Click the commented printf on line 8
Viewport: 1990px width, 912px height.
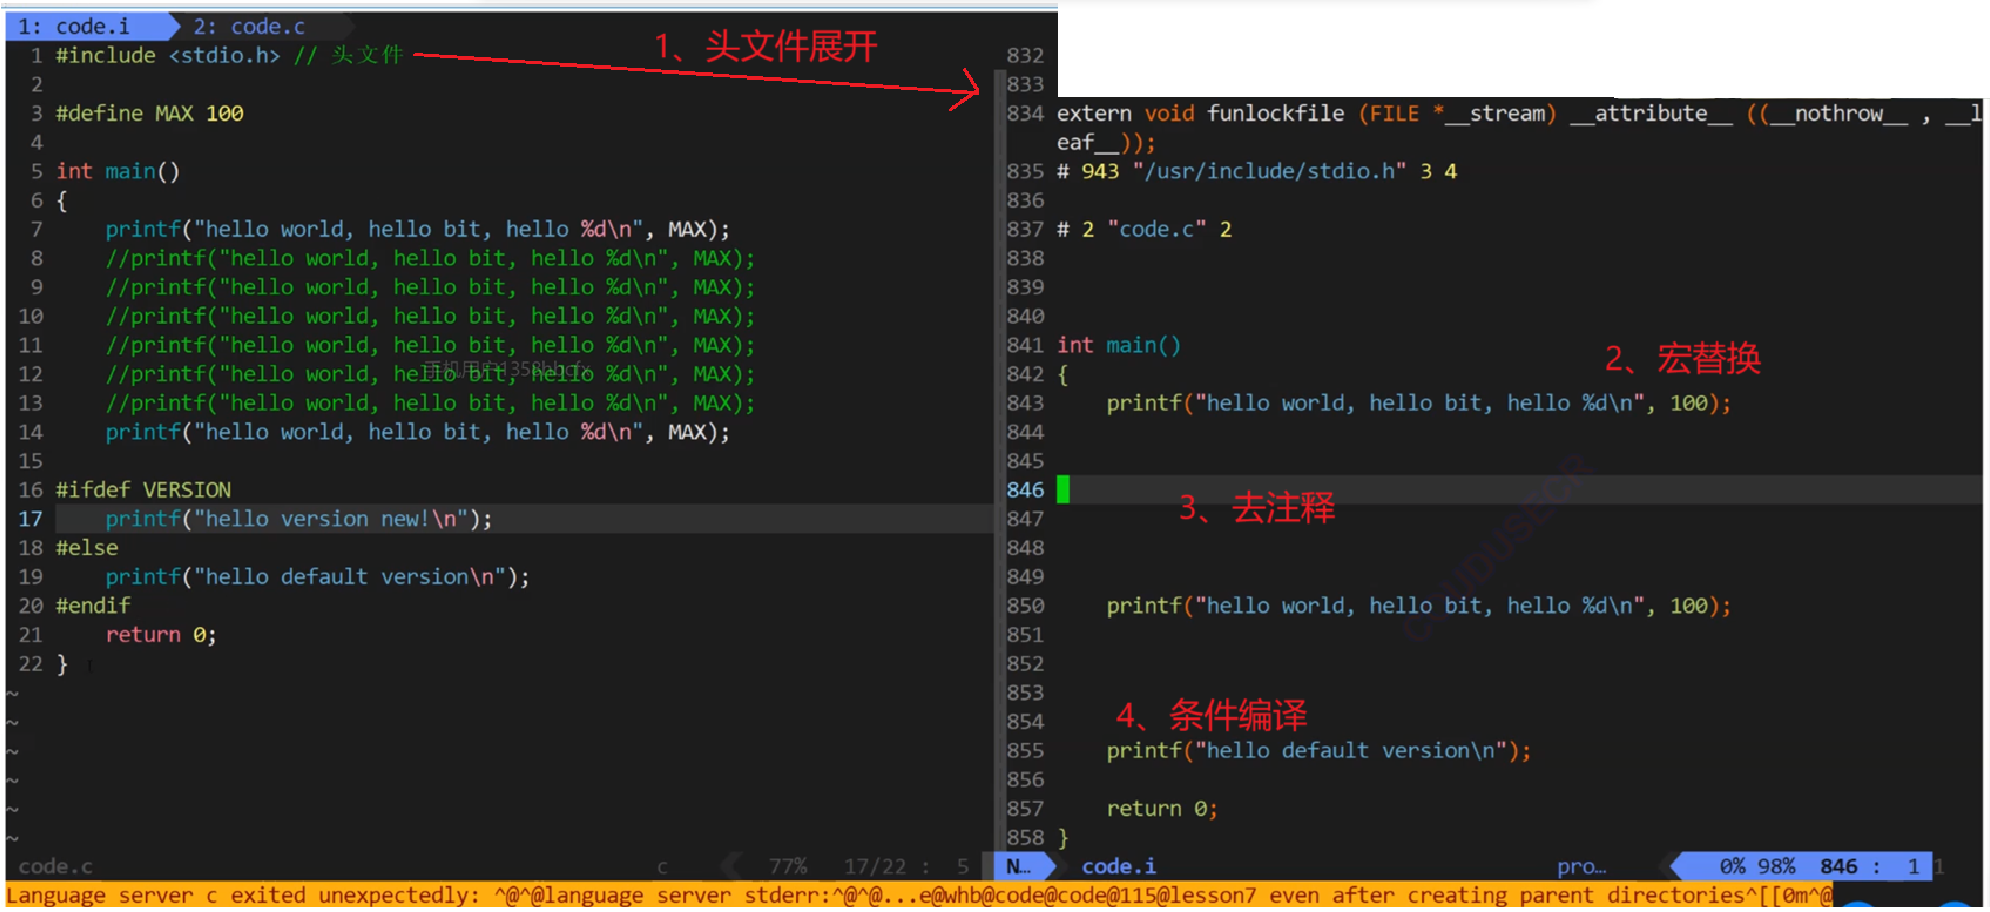[431, 258]
